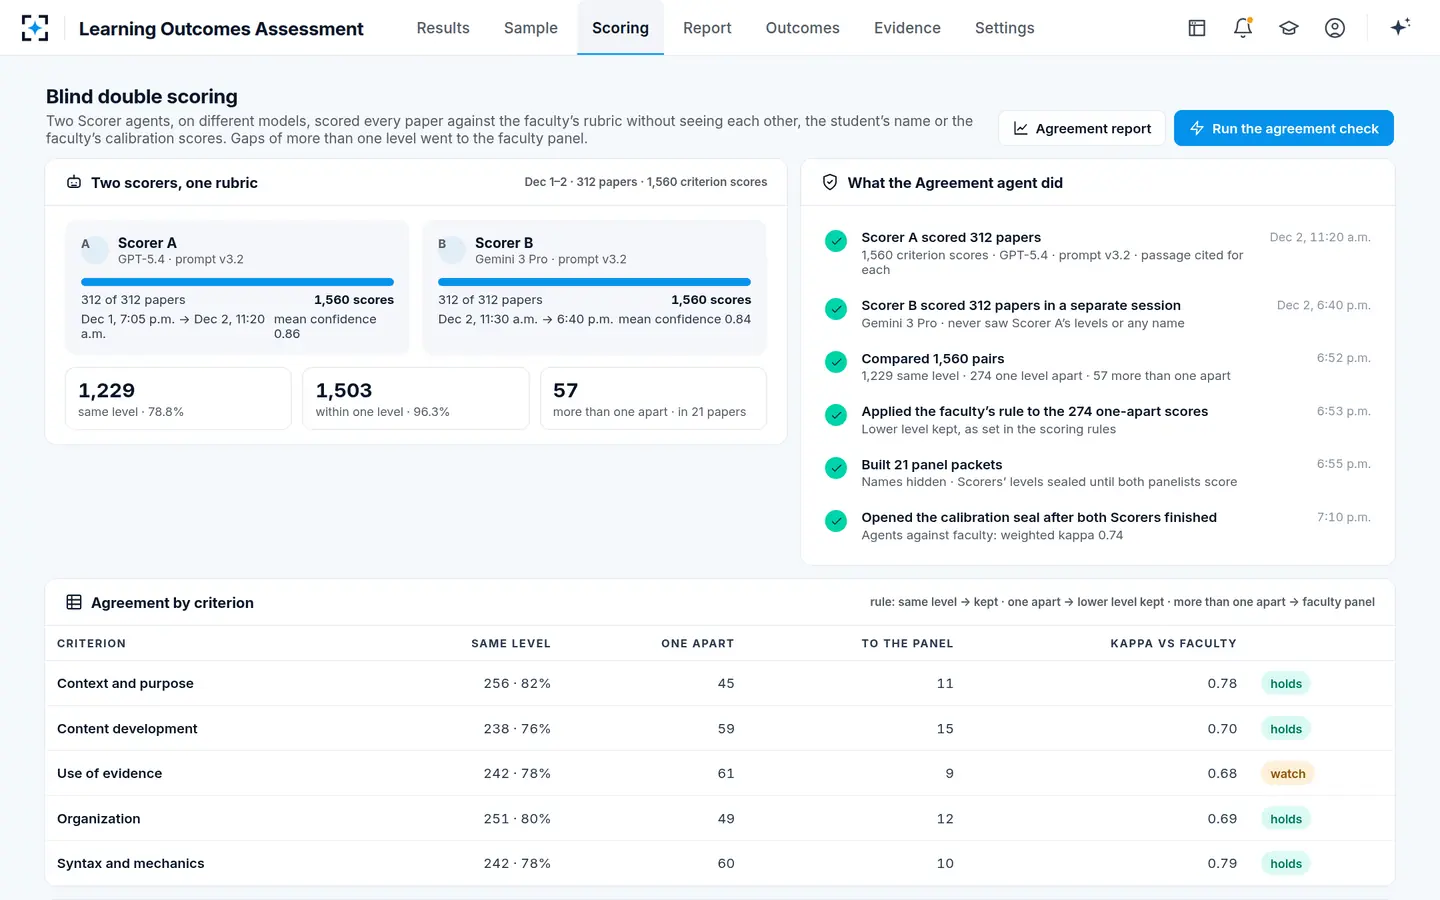This screenshot has width=1440, height=900.
Task: Open the 57 more than one apart card
Action: coord(653,398)
